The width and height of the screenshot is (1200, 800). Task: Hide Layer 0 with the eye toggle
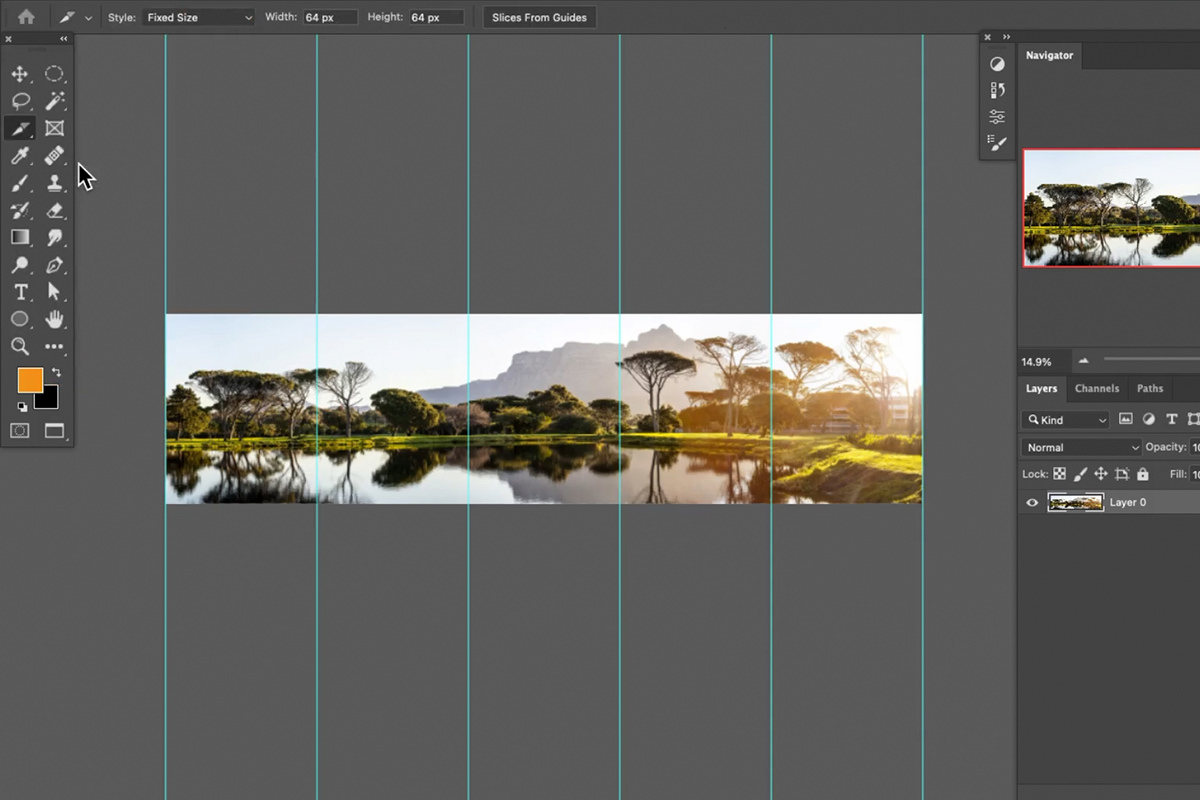pyautogui.click(x=1031, y=502)
